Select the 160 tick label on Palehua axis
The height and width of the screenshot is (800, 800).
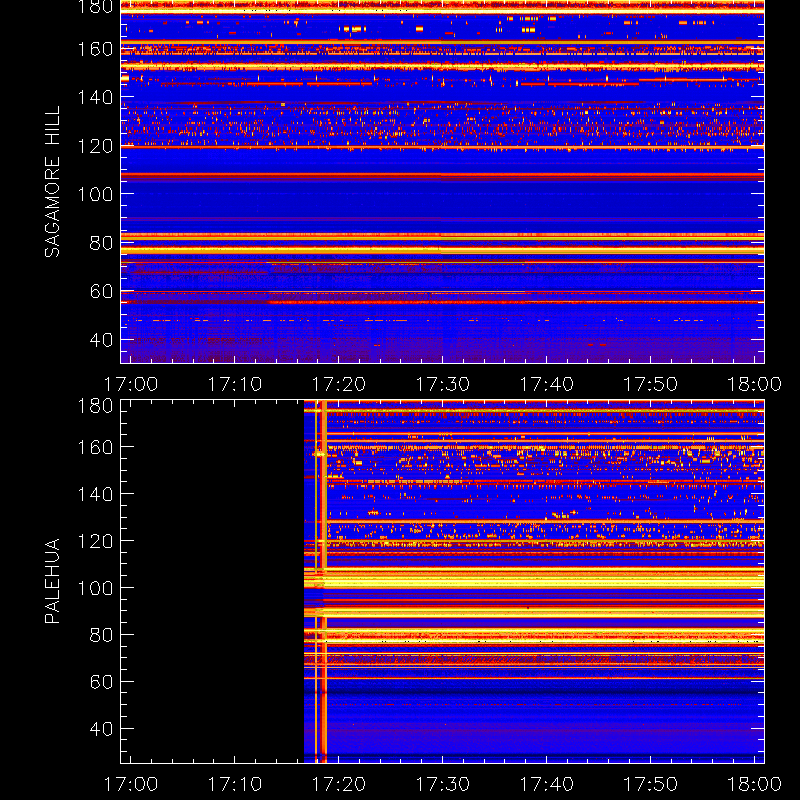tap(95, 447)
